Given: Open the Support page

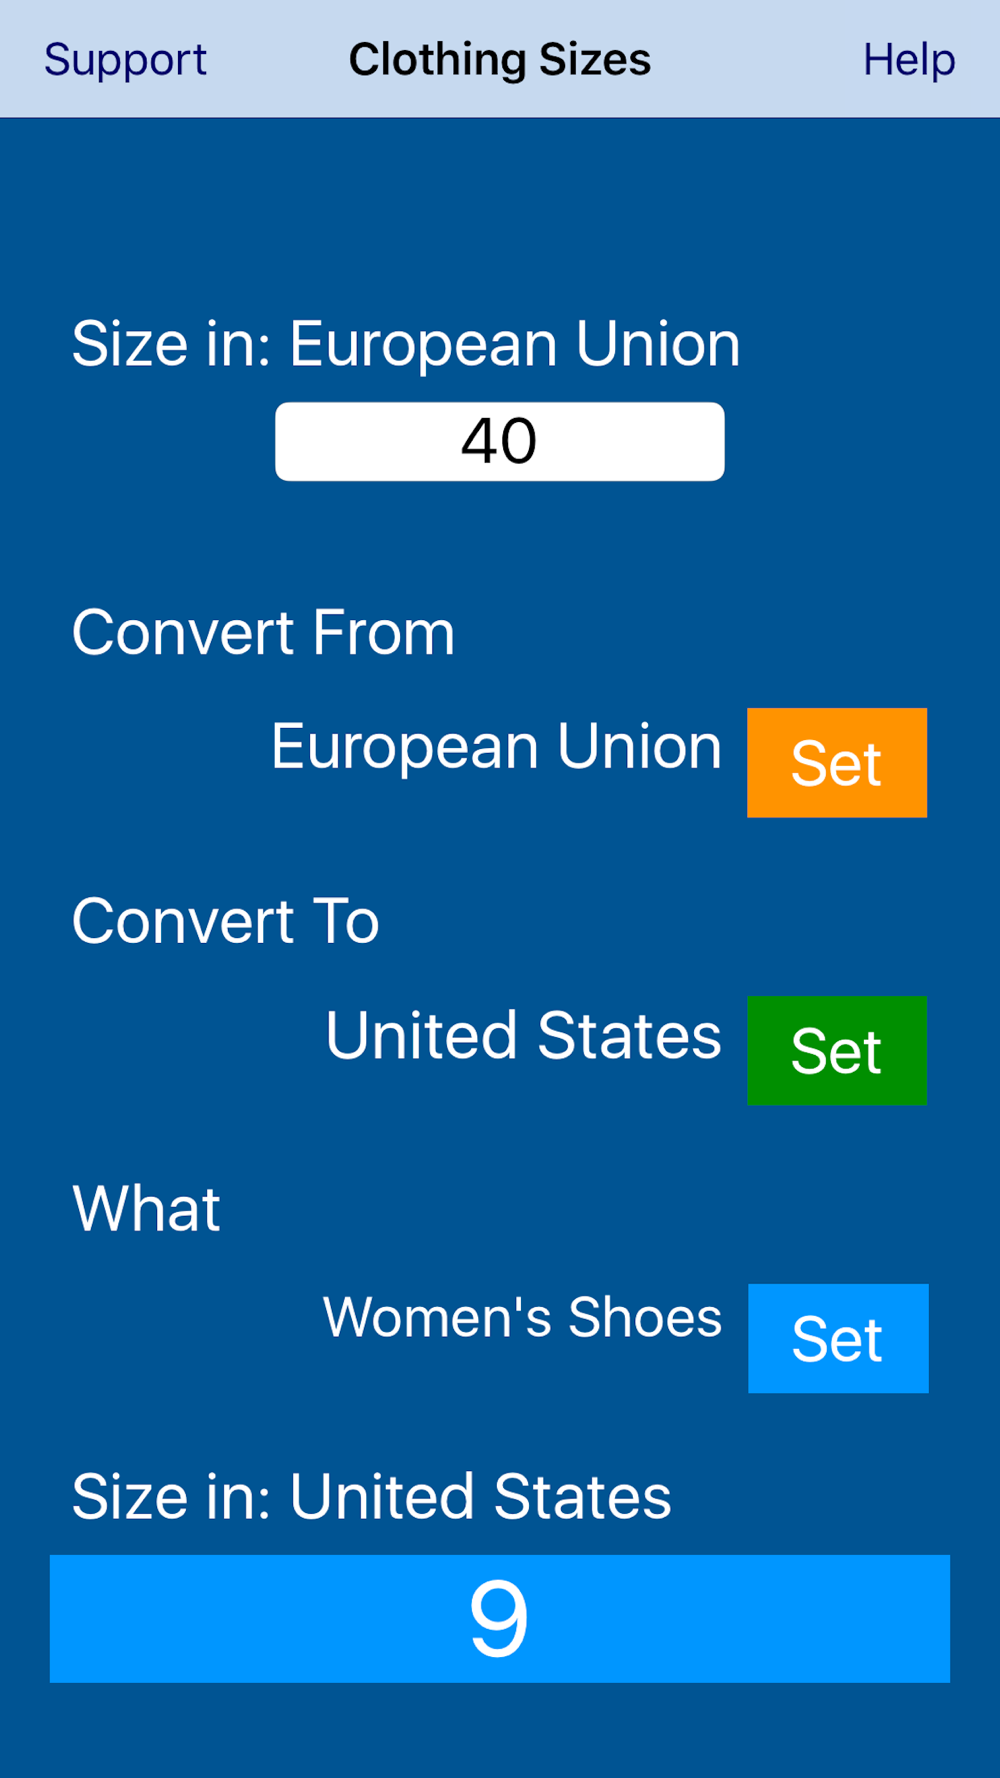Looking at the screenshot, I should tap(125, 60).
